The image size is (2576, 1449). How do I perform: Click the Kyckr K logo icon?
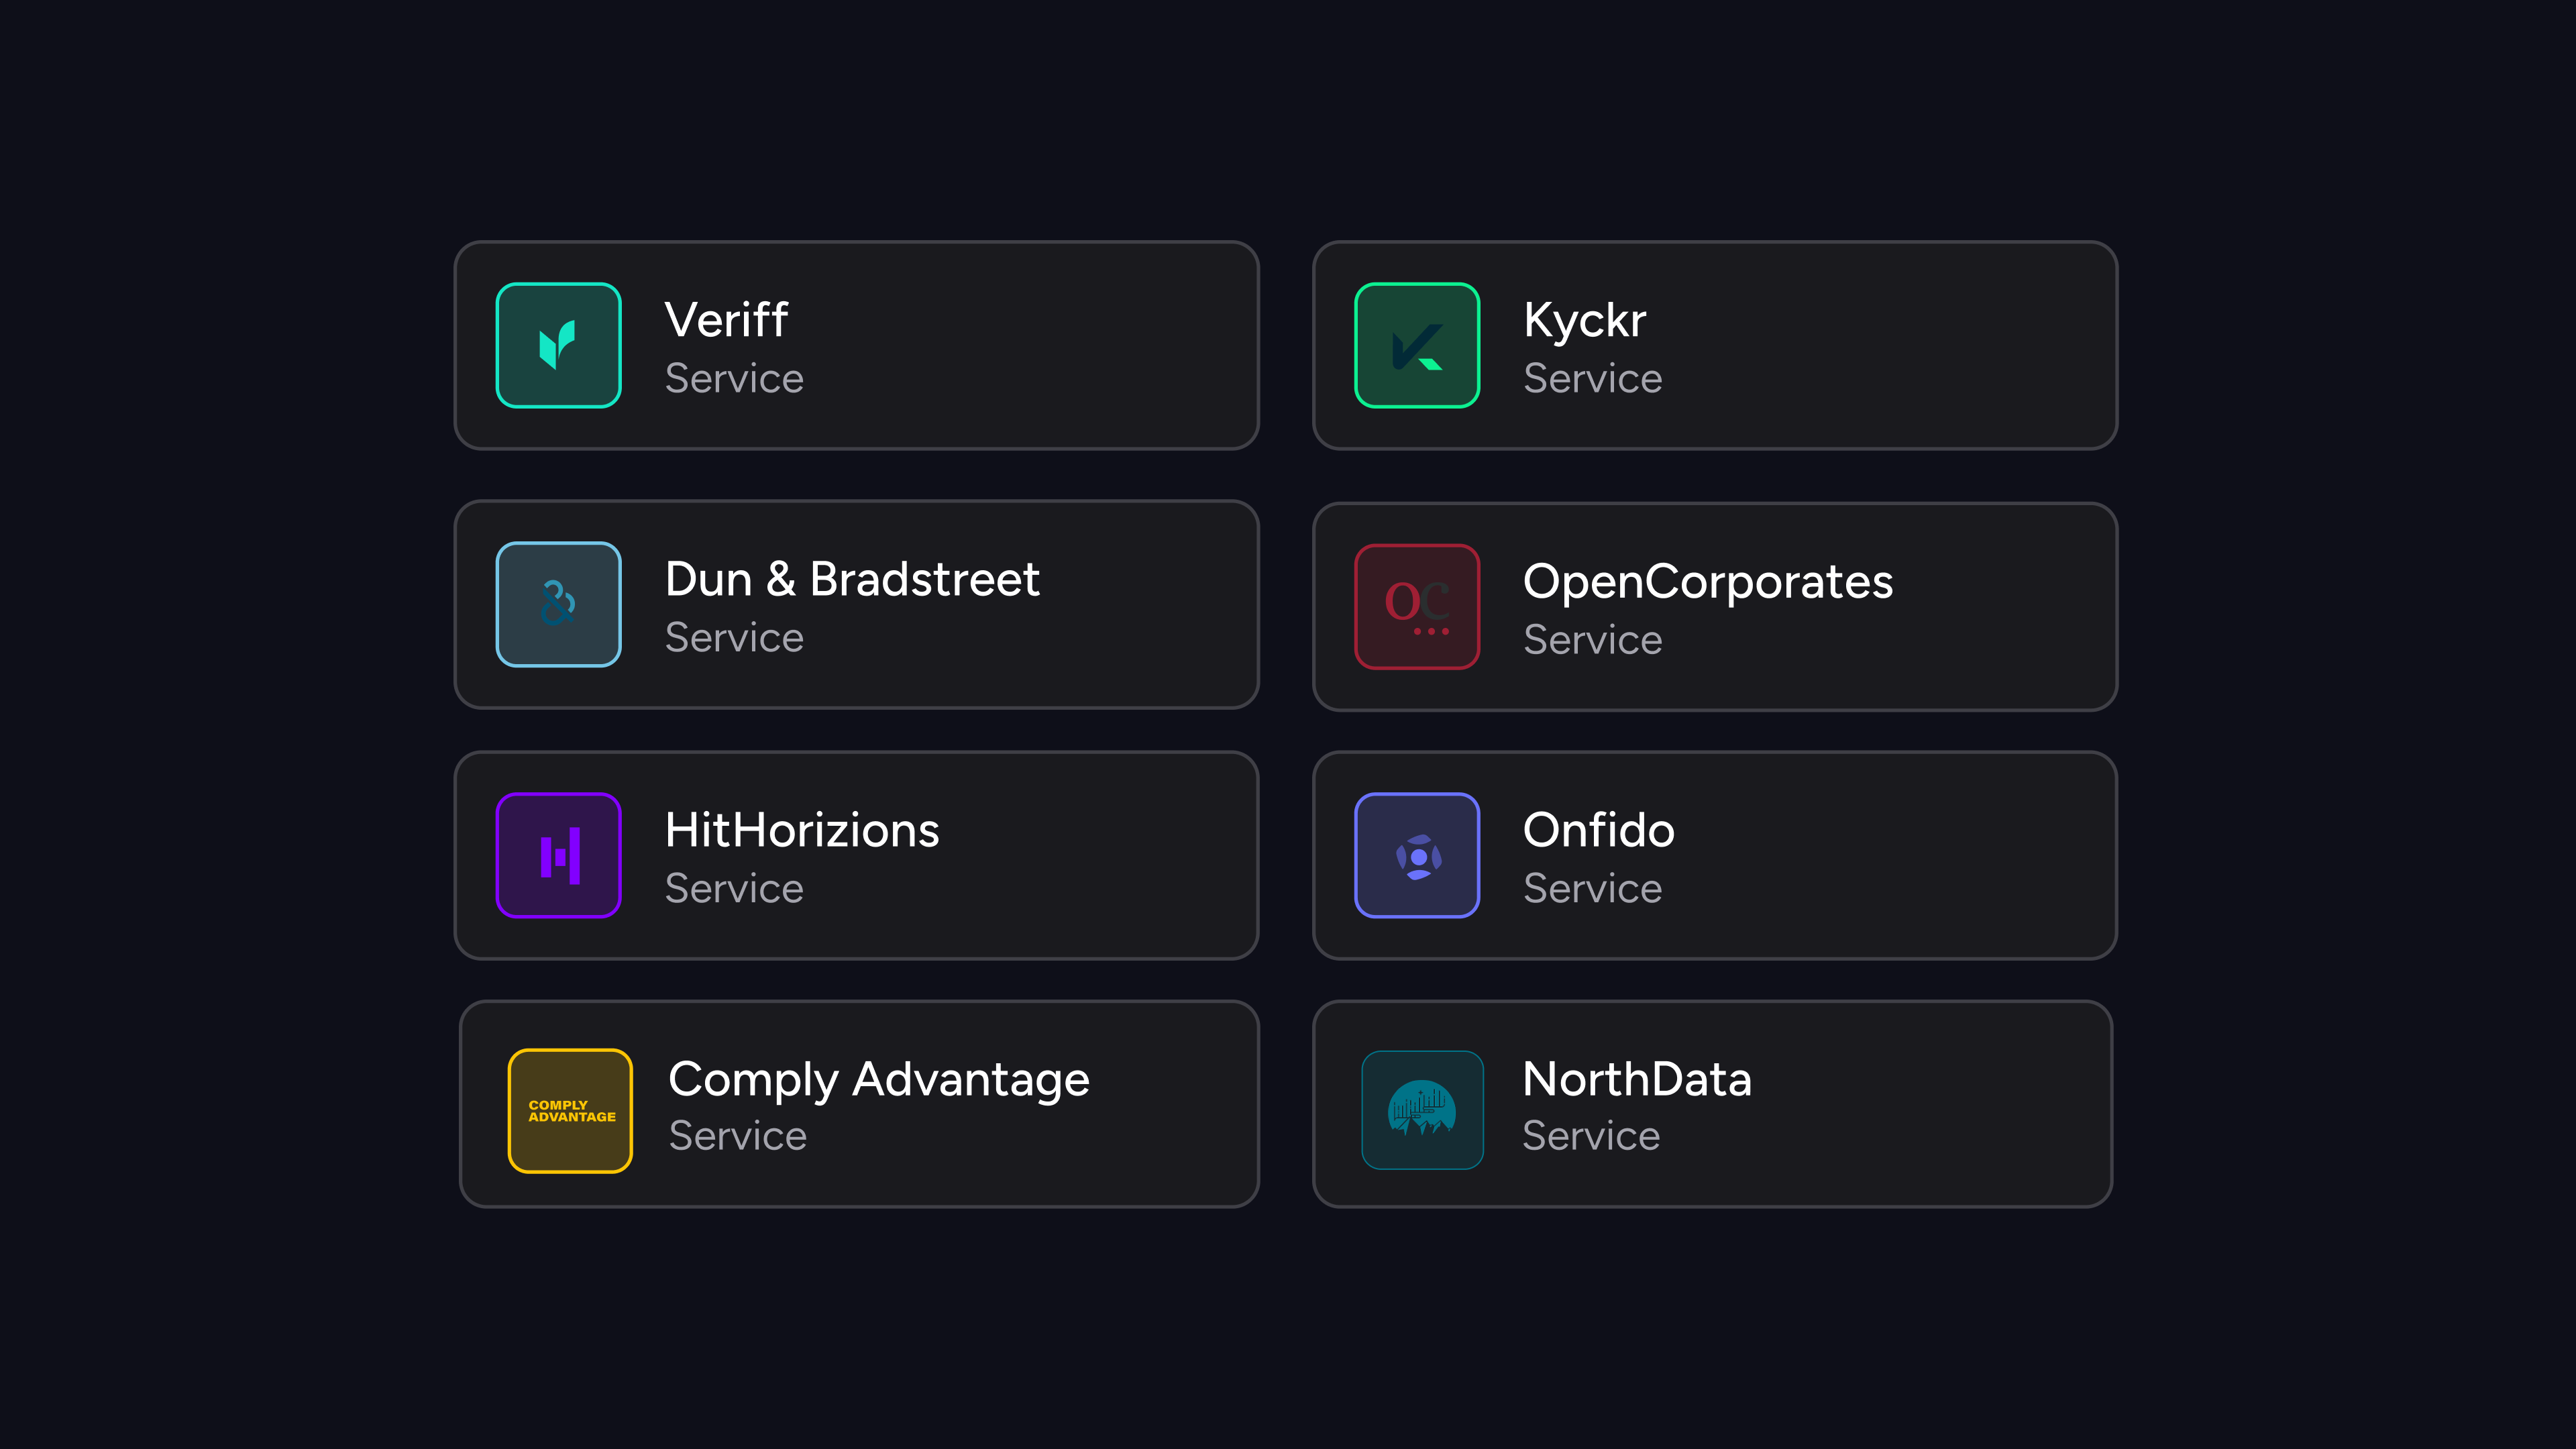pyautogui.click(x=1416, y=345)
